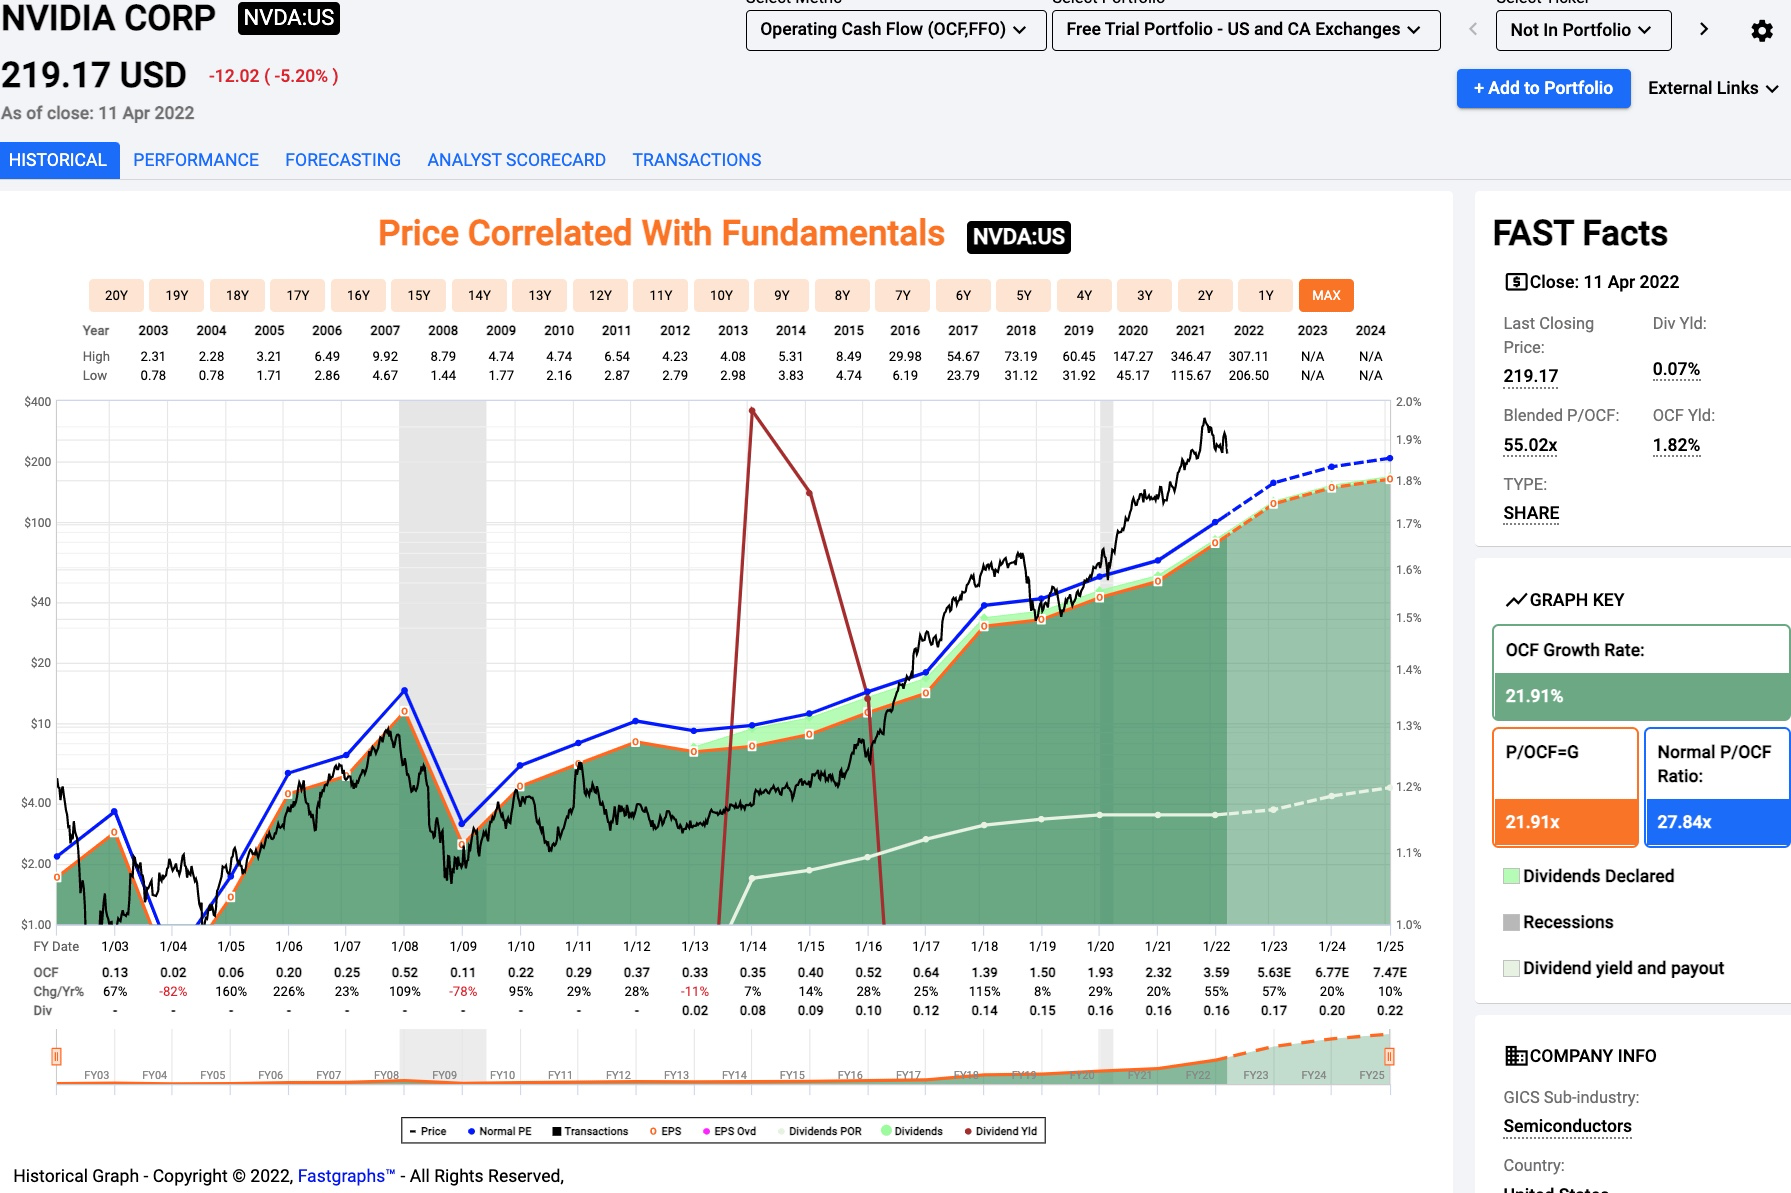
Task: Select the 12Y time range
Action: pos(600,295)
